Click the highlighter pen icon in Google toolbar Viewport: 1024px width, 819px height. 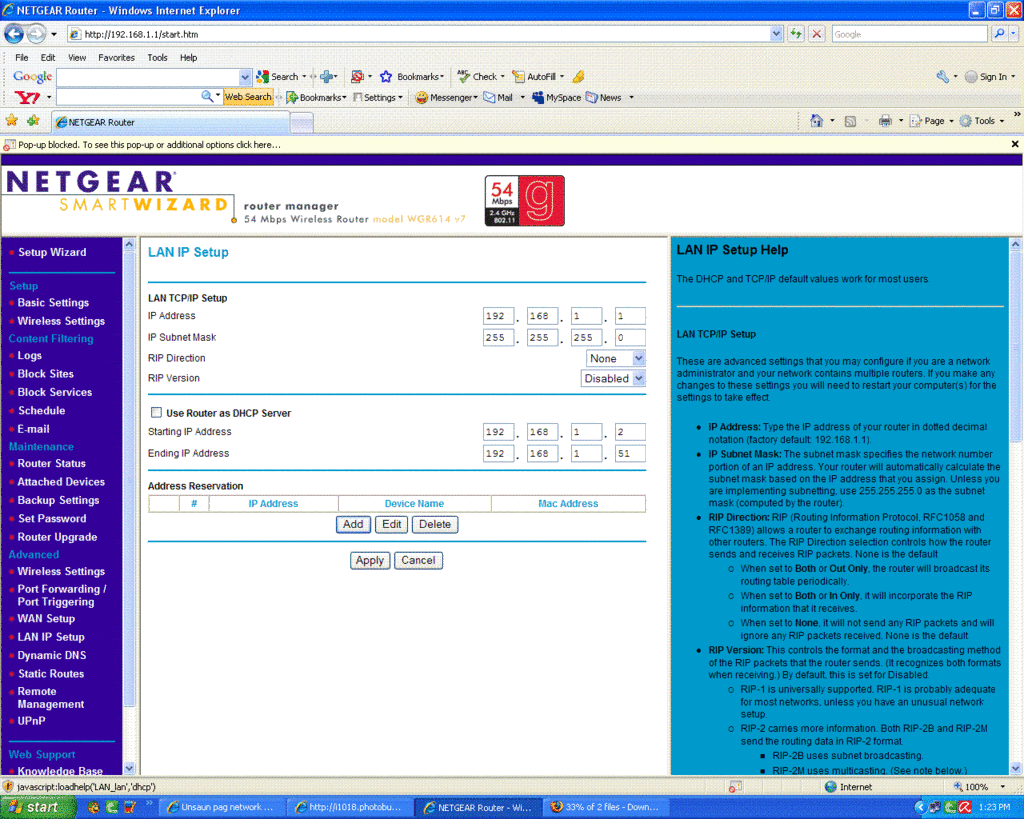tap(579, 76)
